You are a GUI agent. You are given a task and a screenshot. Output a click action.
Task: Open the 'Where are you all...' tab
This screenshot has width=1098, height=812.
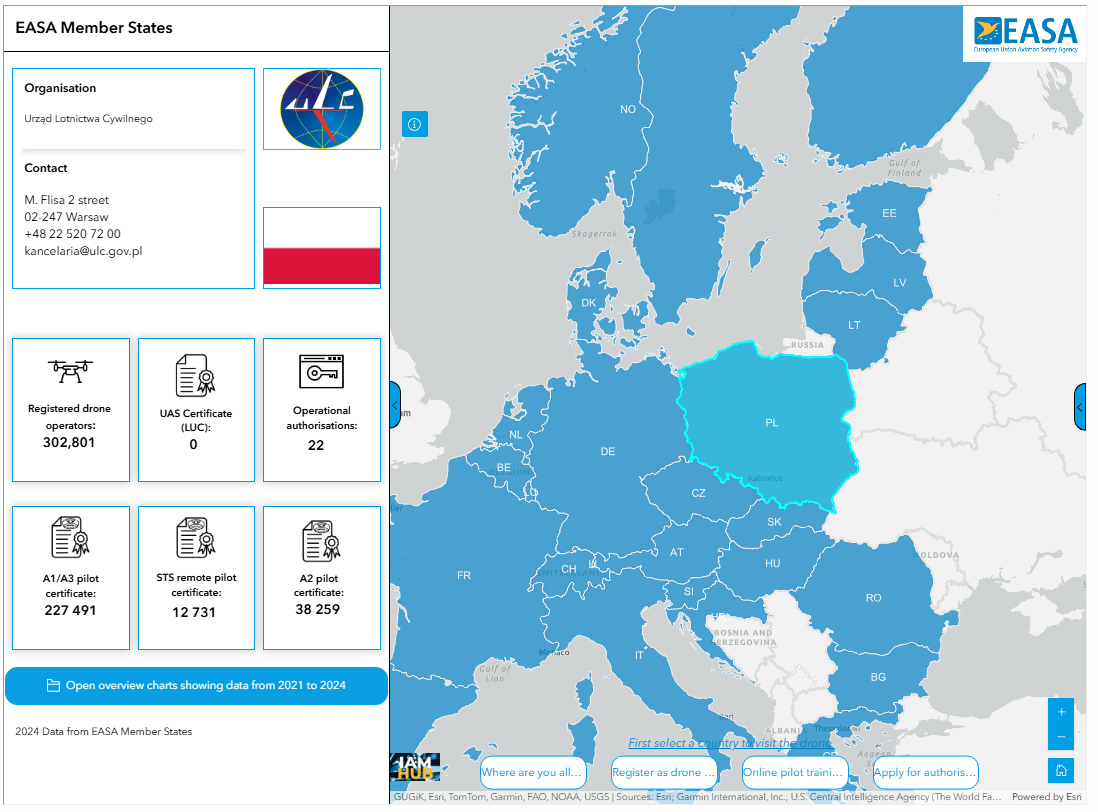tap(531, 772)
